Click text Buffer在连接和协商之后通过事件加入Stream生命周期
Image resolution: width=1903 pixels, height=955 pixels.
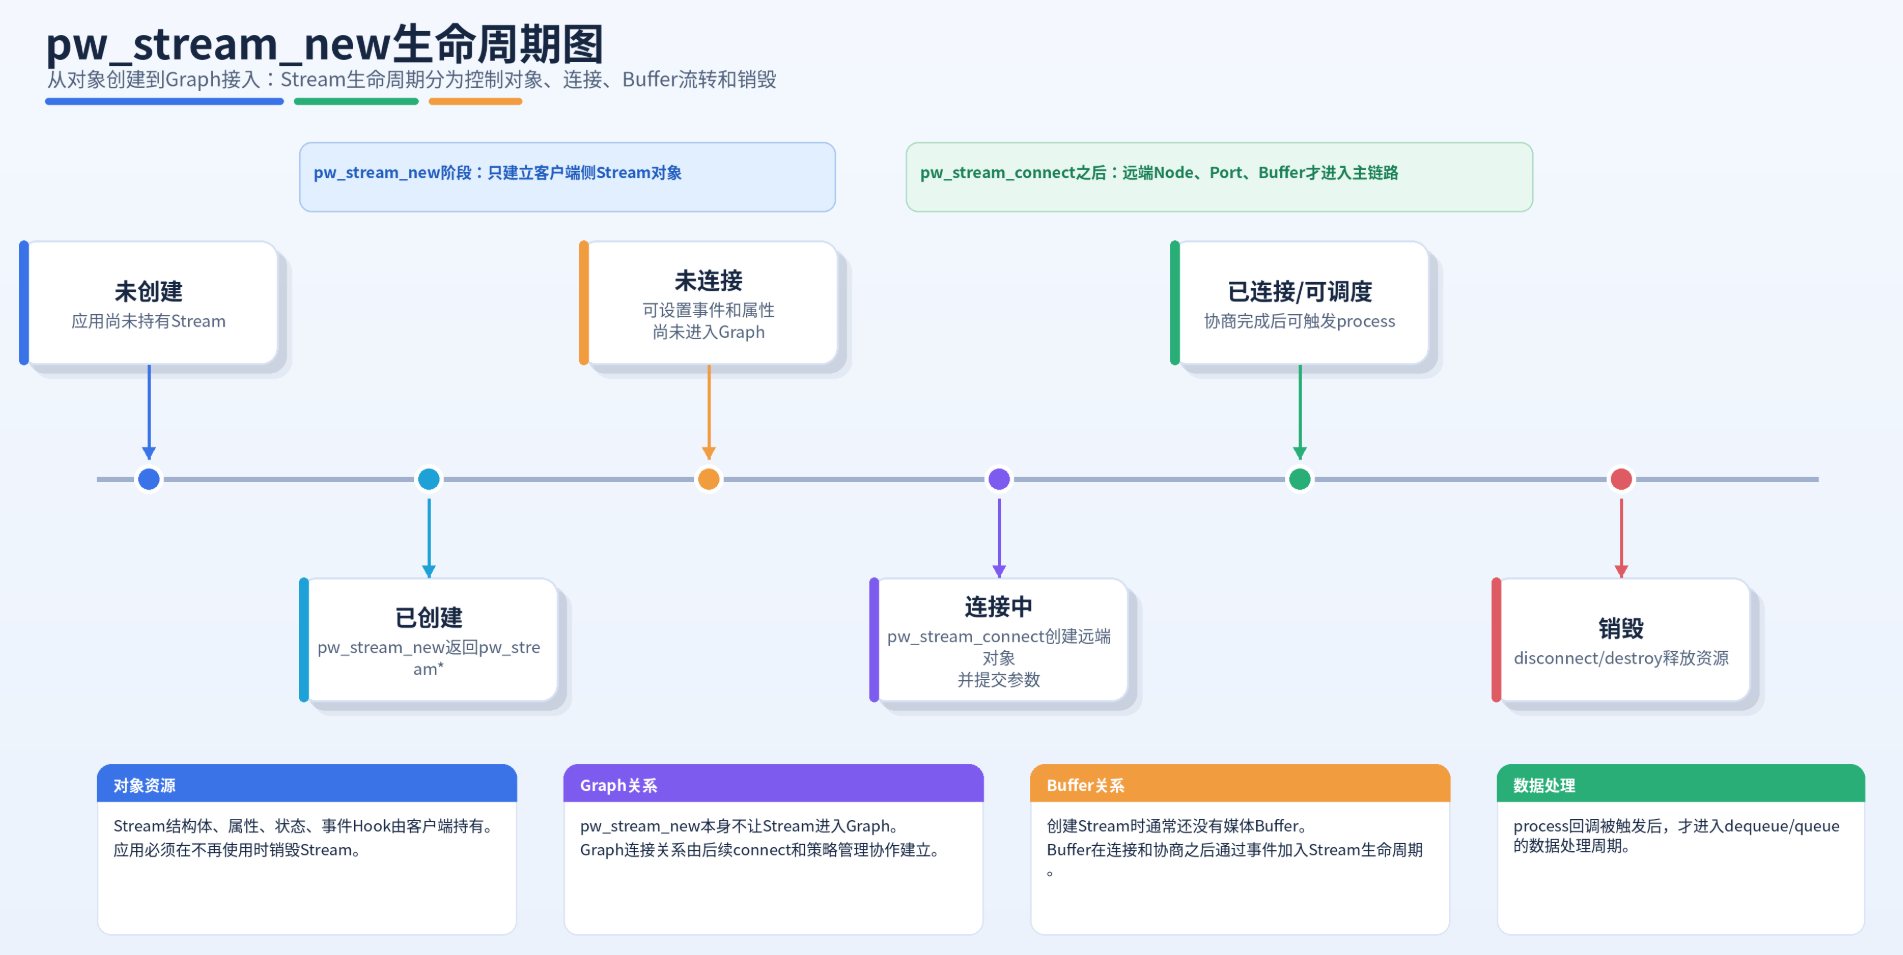(1235, 850)
